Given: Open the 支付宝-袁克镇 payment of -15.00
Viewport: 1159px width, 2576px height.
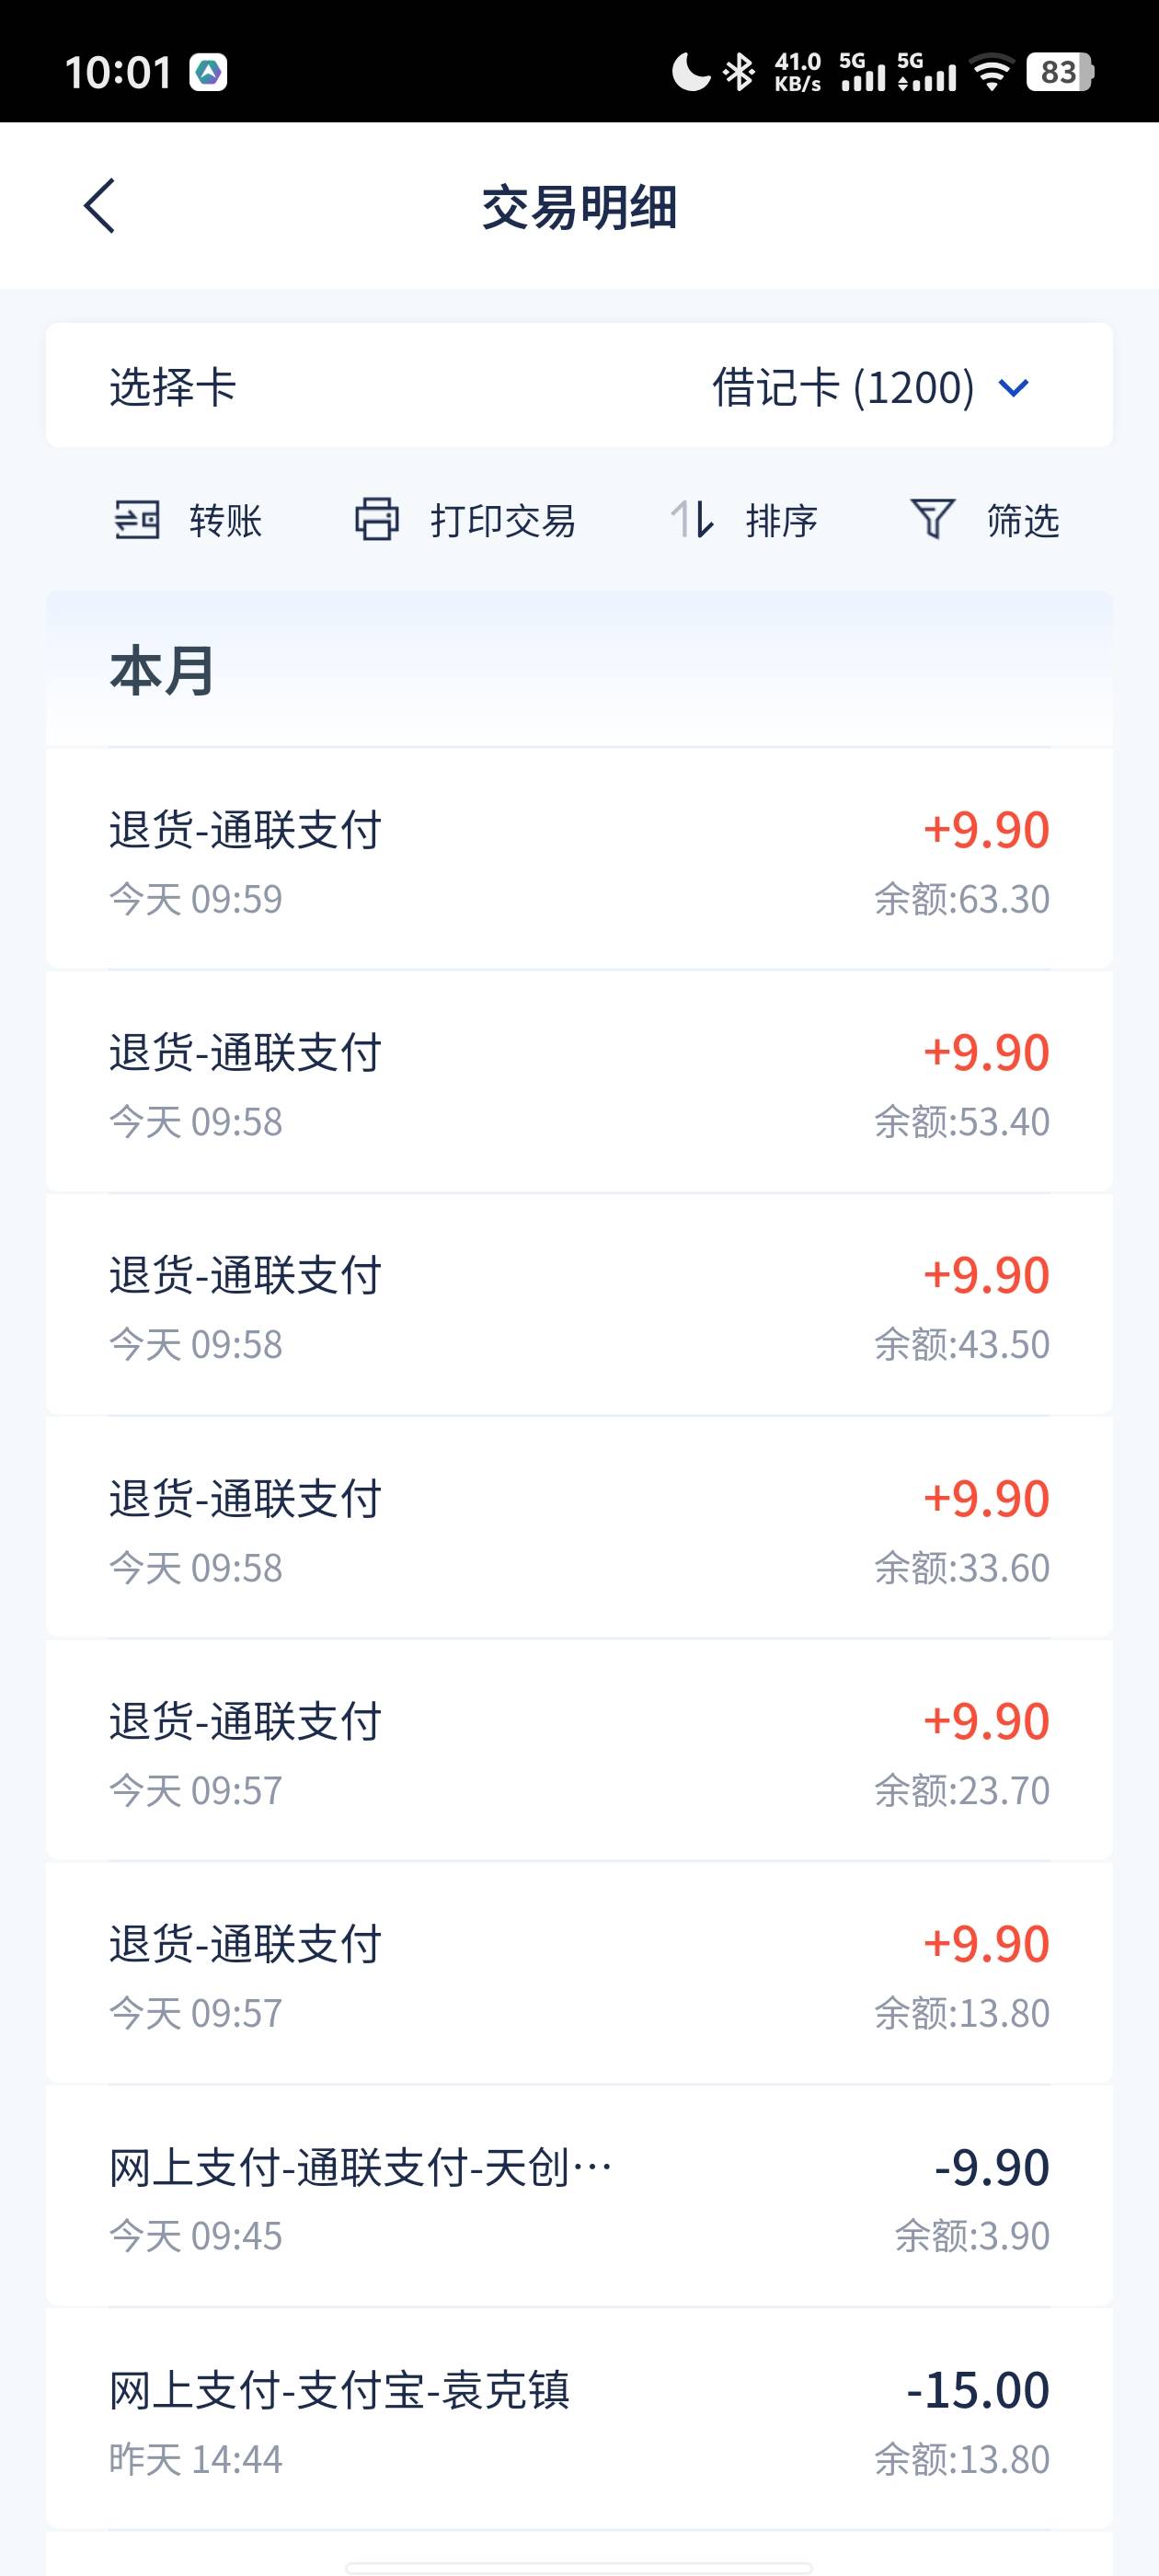Looking at the screenshot, I should 579,2420.
